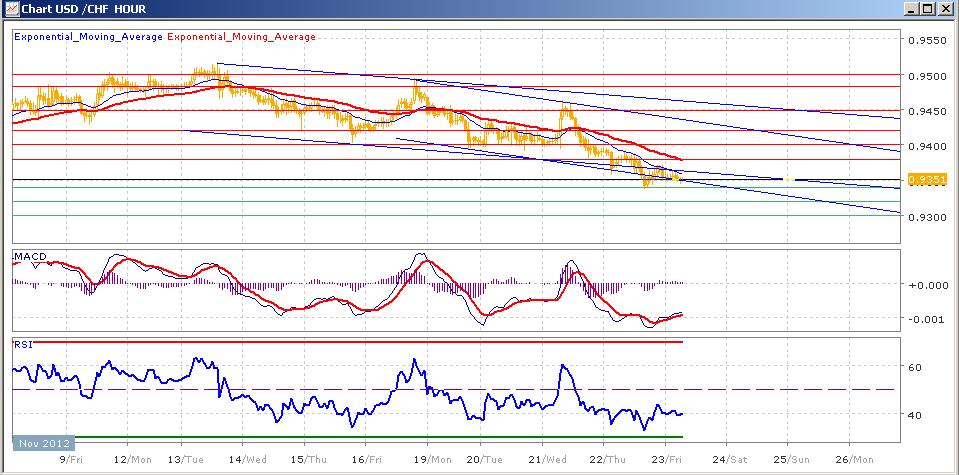Image resolution: width=959 pixels, height=475 pixels.
Task: Click the small yellow marker near 25/Sun
Action: pyautogui.click(x=789, y=180)
